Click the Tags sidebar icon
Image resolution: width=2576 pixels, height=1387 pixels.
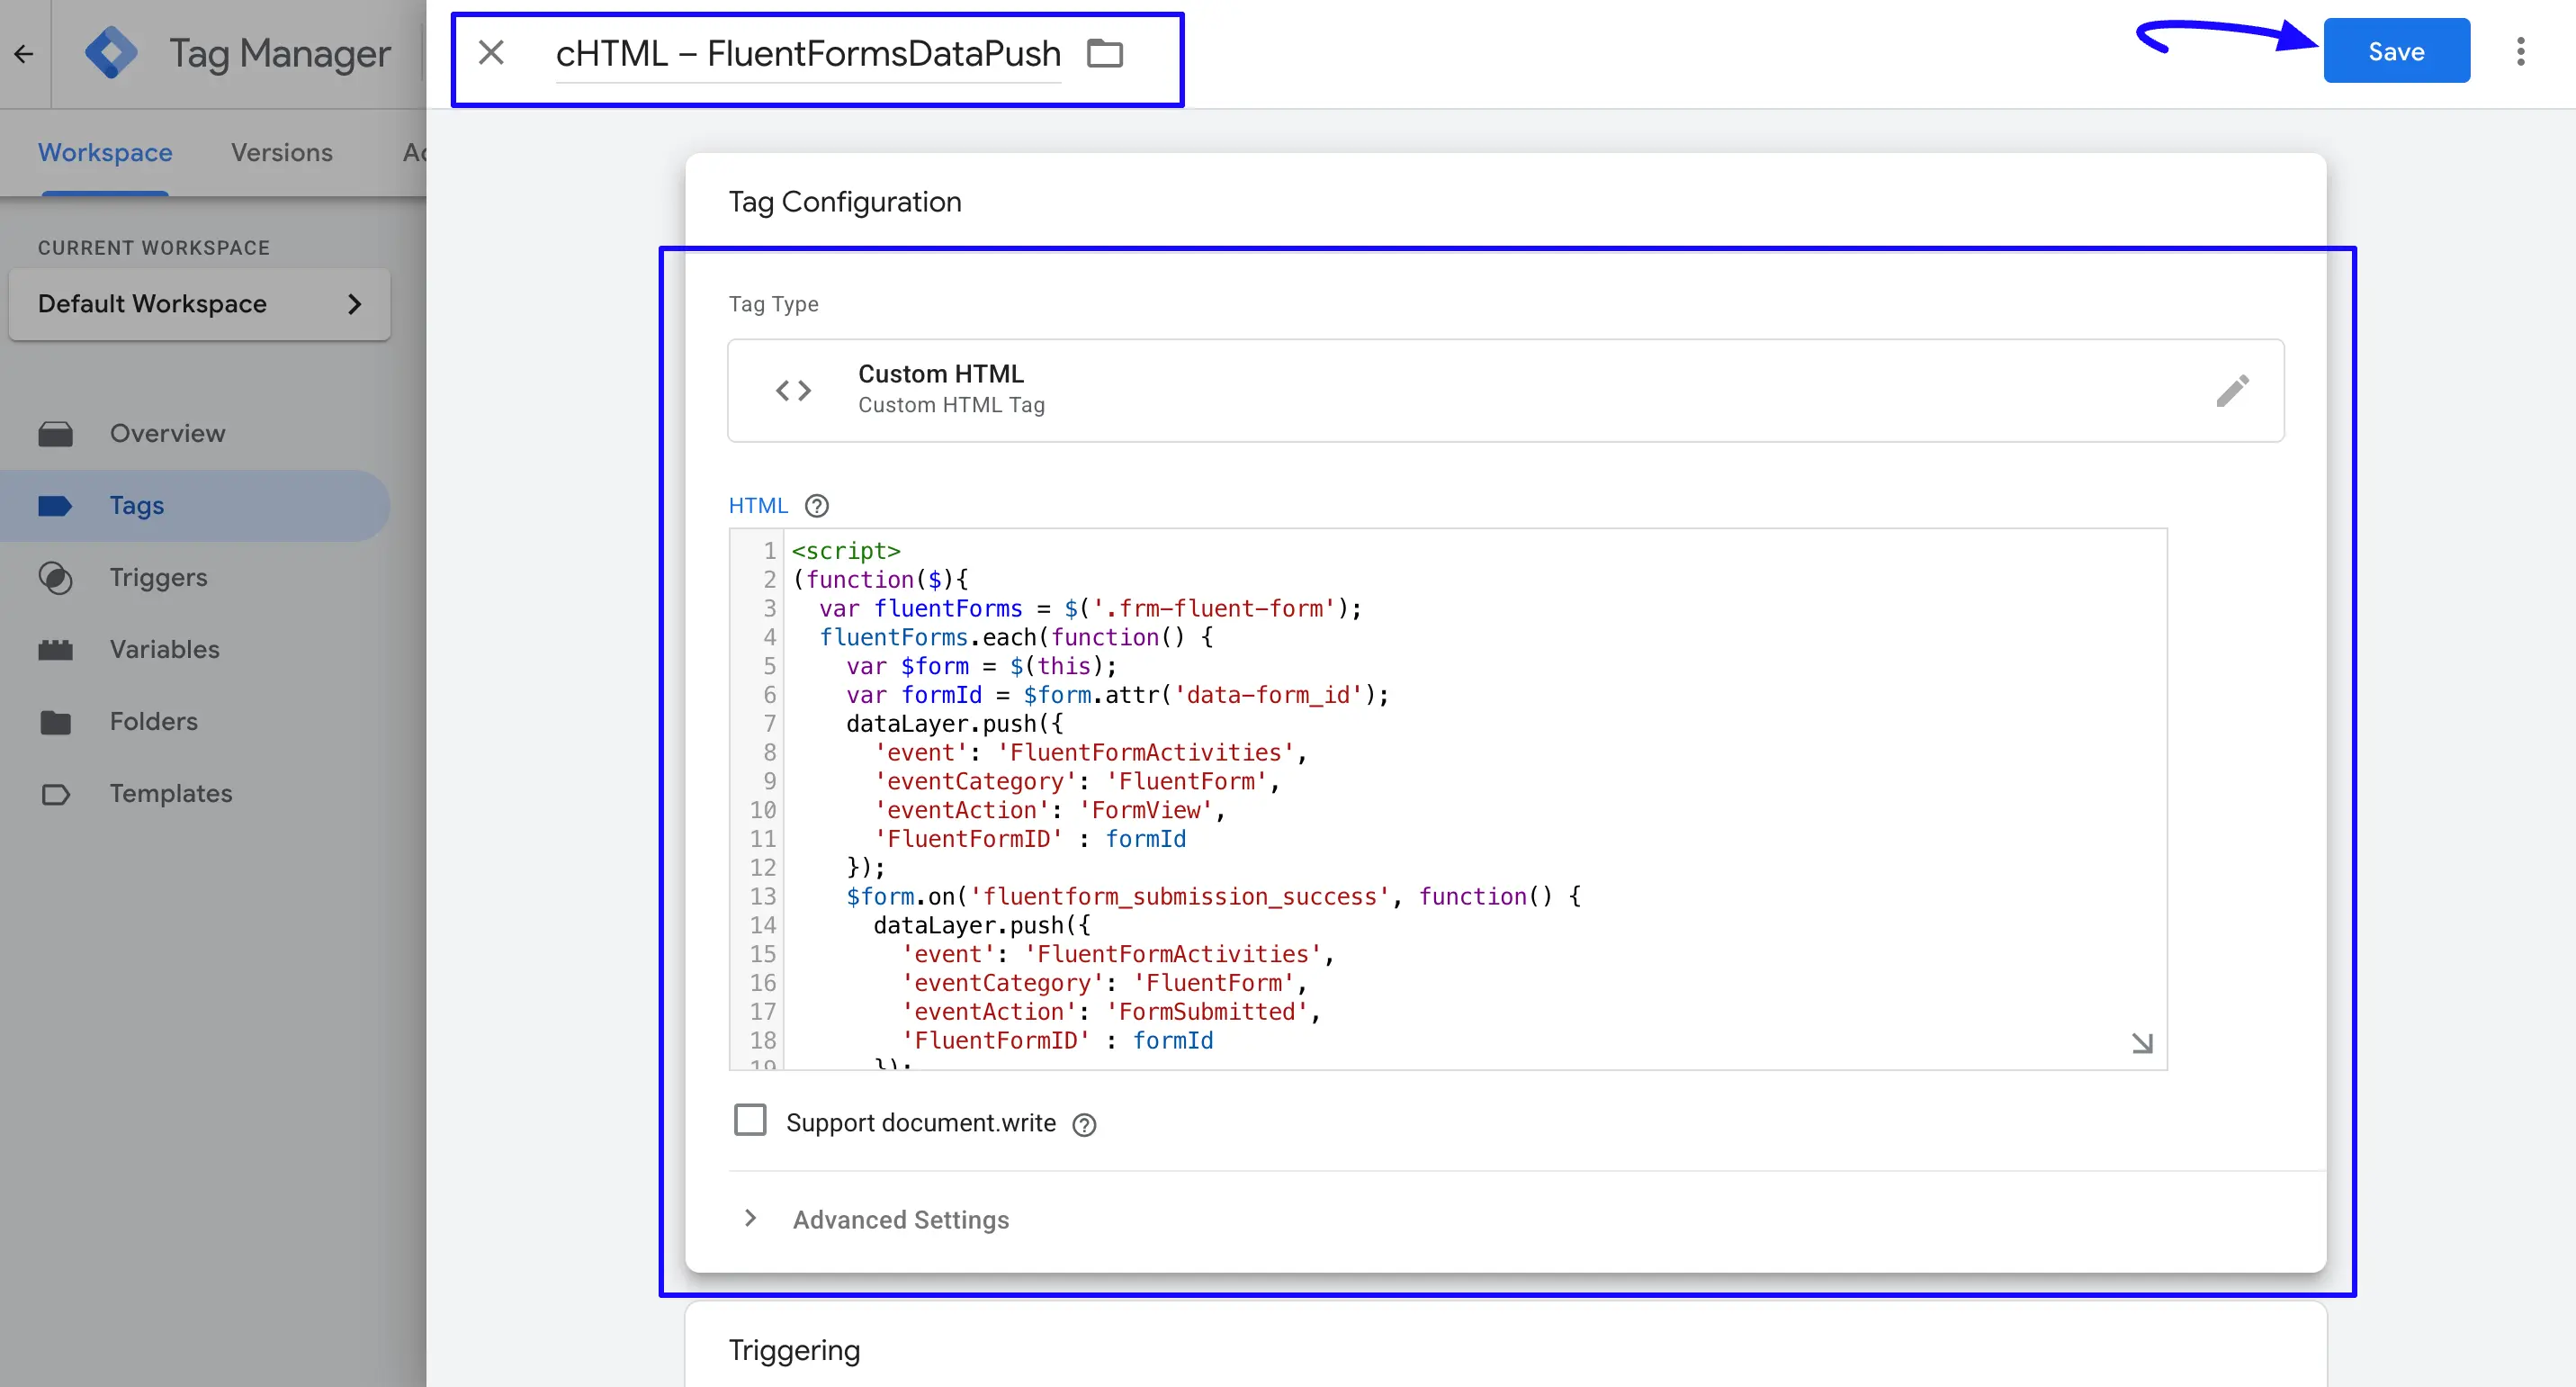coord(55,506)
